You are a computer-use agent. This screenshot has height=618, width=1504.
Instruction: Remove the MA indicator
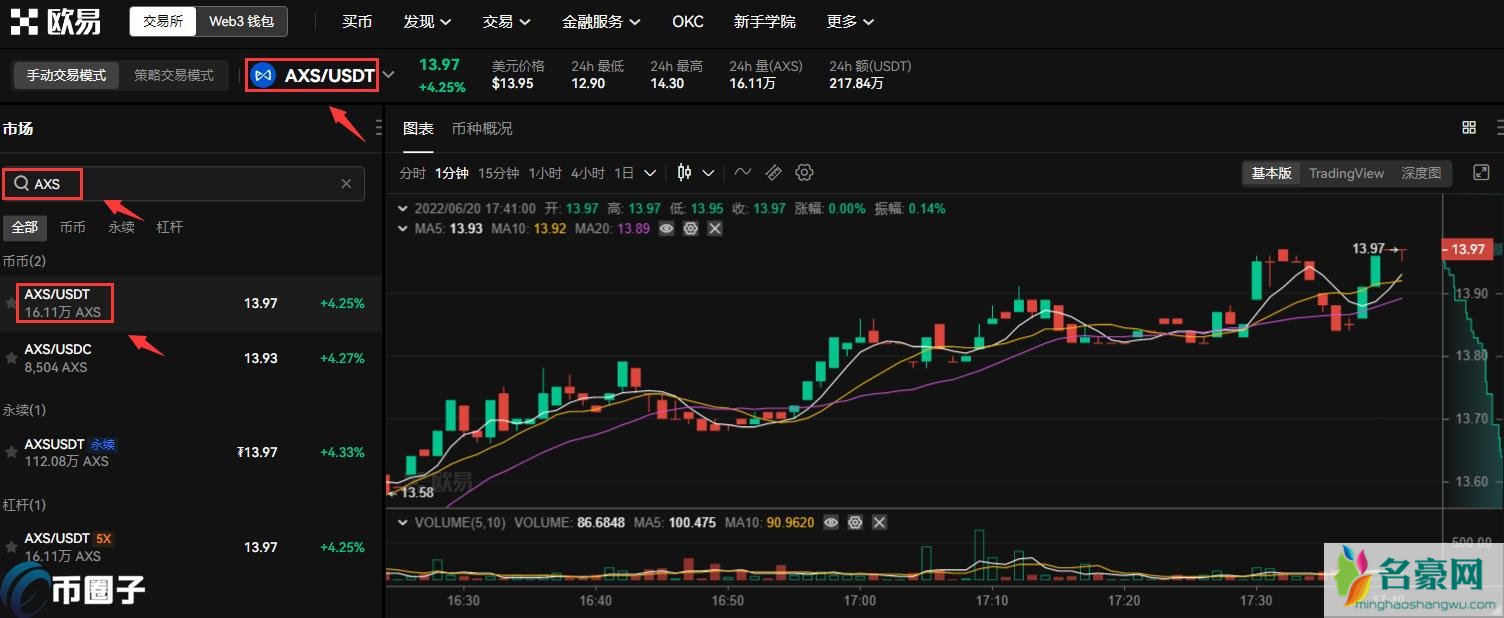715,229
